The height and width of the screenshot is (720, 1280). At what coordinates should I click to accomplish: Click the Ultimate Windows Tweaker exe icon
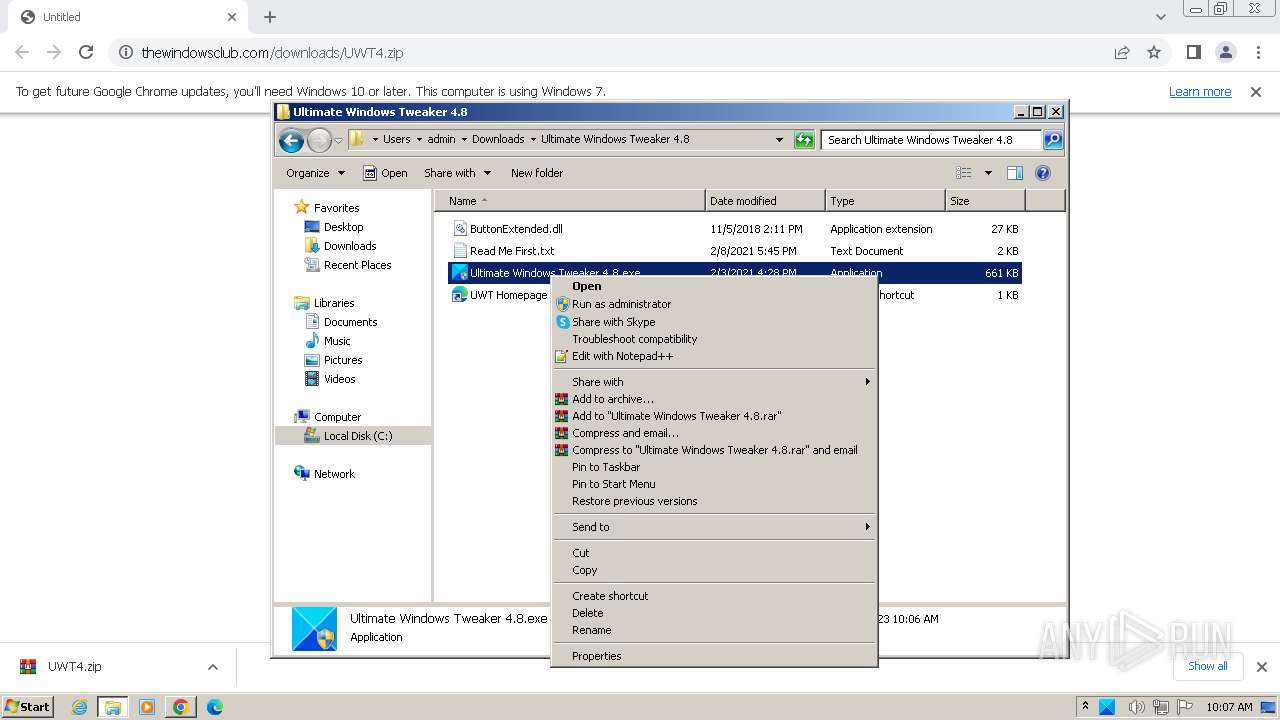tap(460, 273)
